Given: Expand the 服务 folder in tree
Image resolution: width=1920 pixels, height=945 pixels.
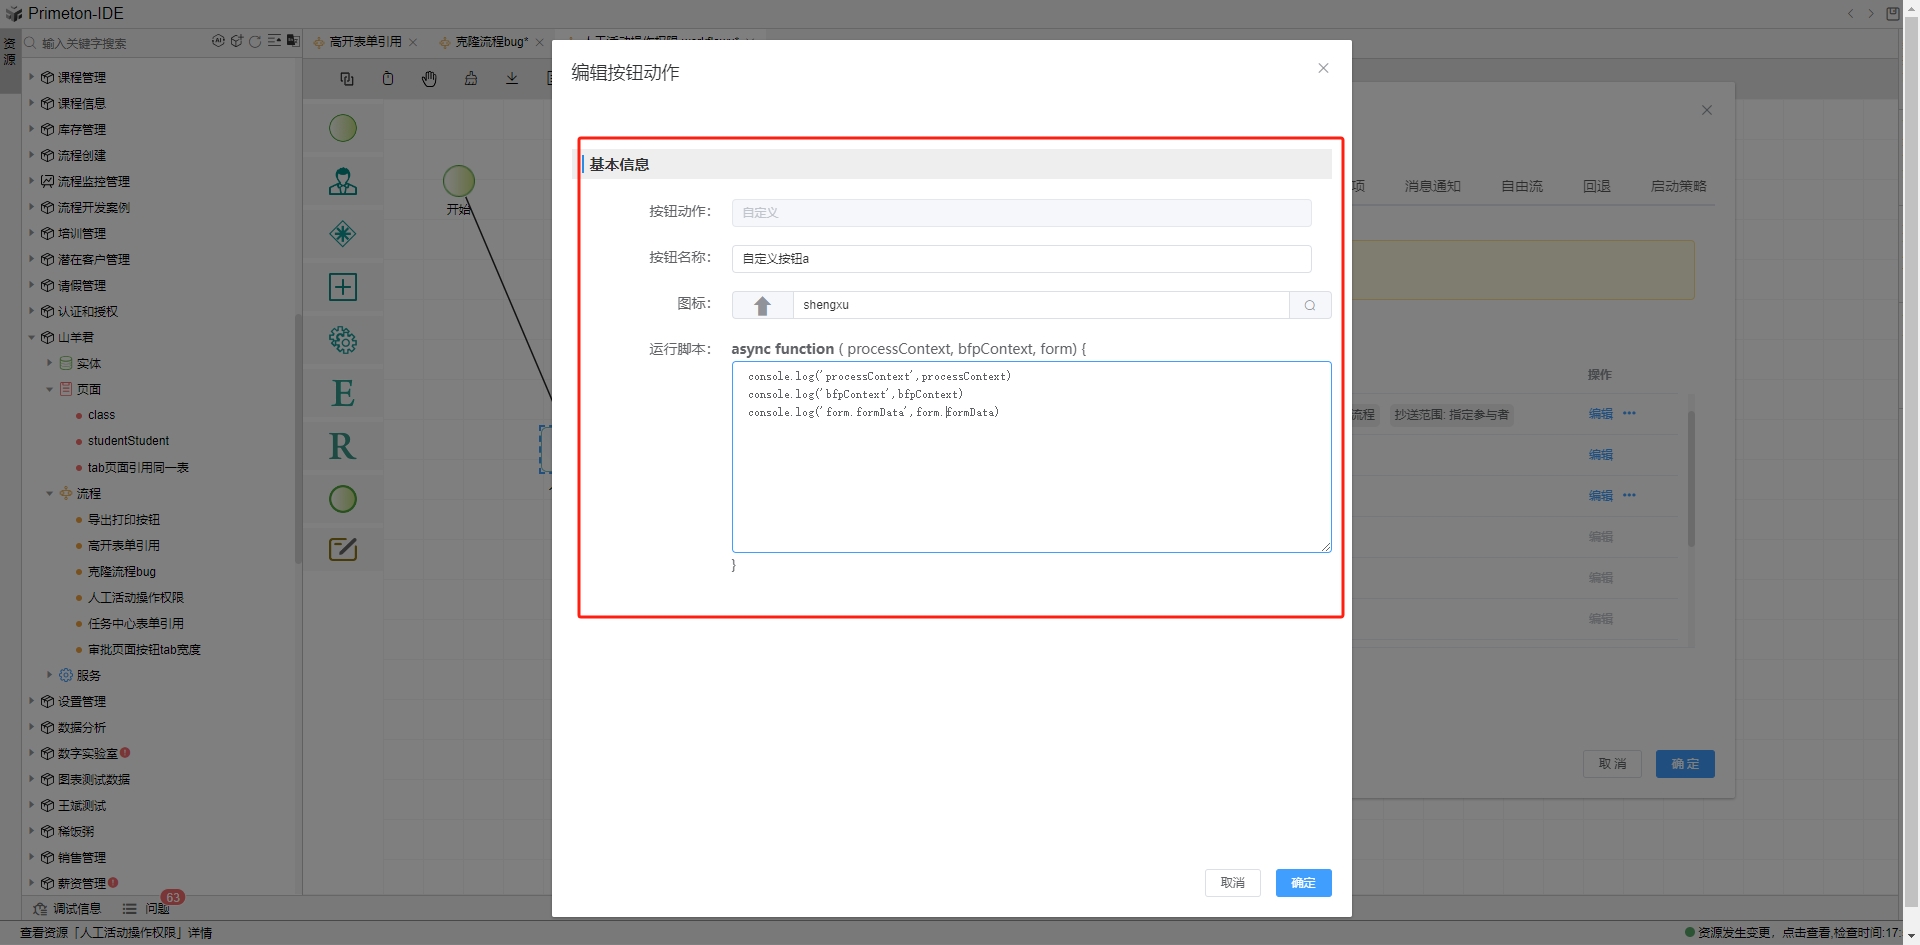Looking at the screenshot, I should pyautogui.click(x=49, y=675).
